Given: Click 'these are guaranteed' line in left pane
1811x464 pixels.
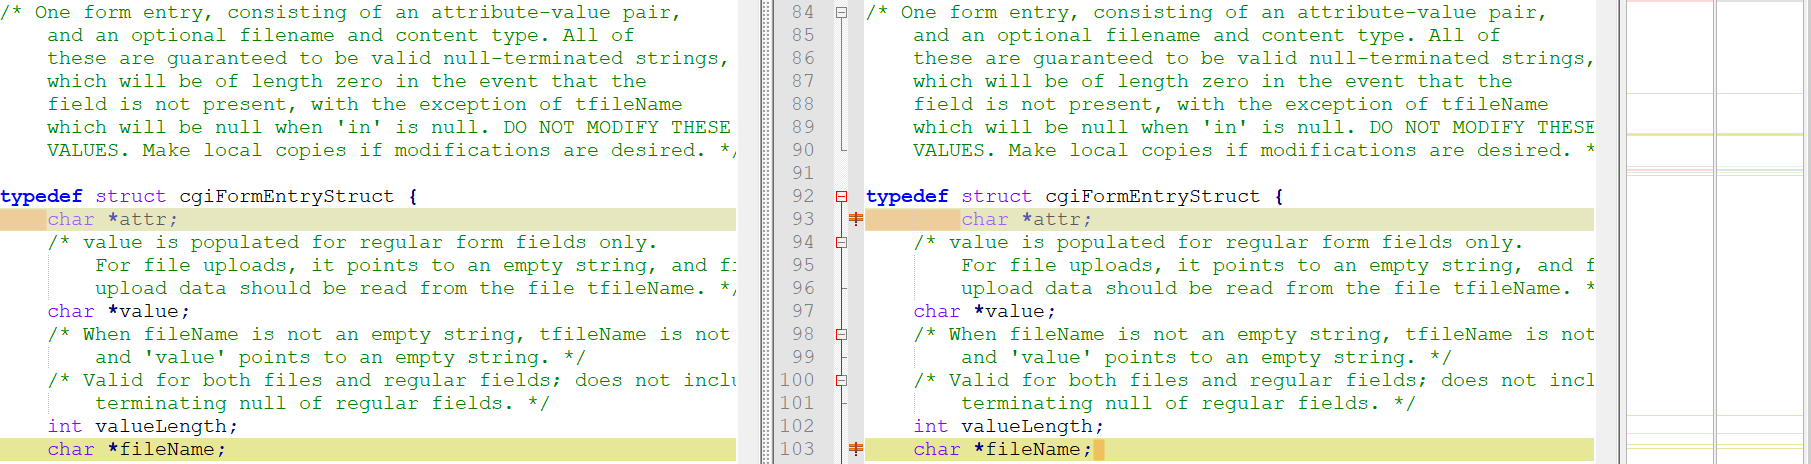Looking at the screenshot, I should click(388, 59).
